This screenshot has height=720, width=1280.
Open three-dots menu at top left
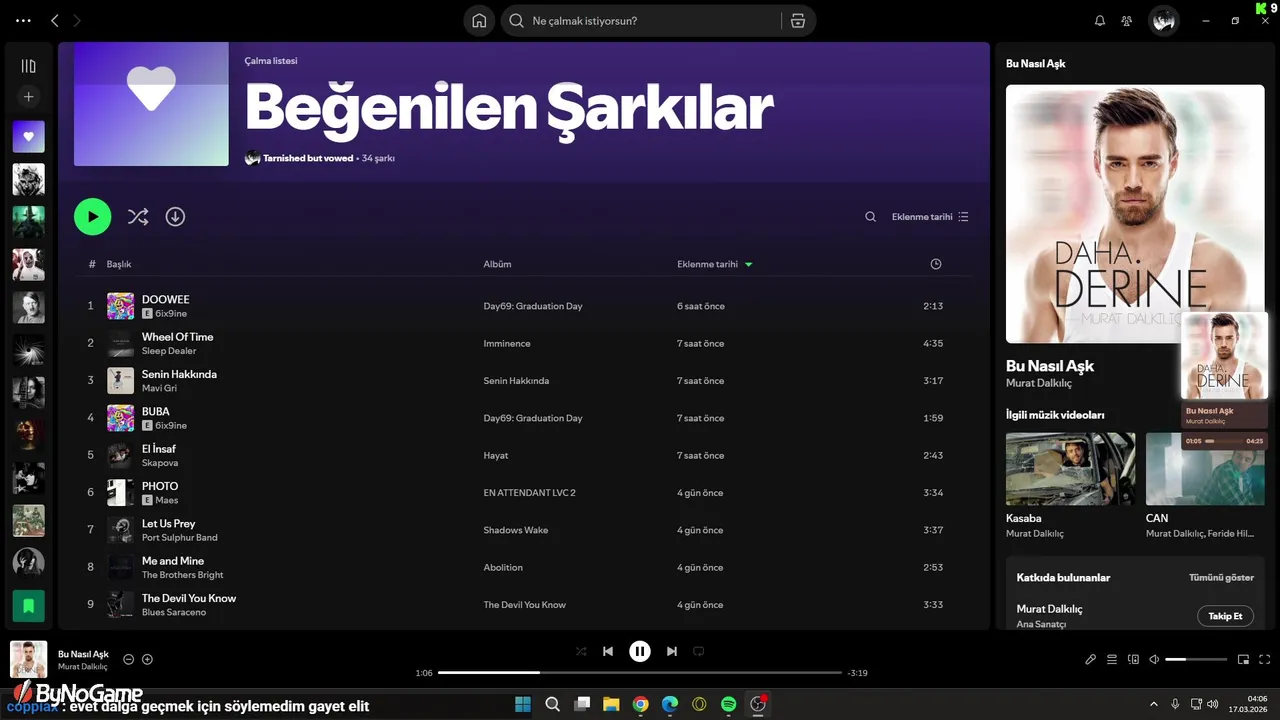pyautogui.click(x=23, y=21)
